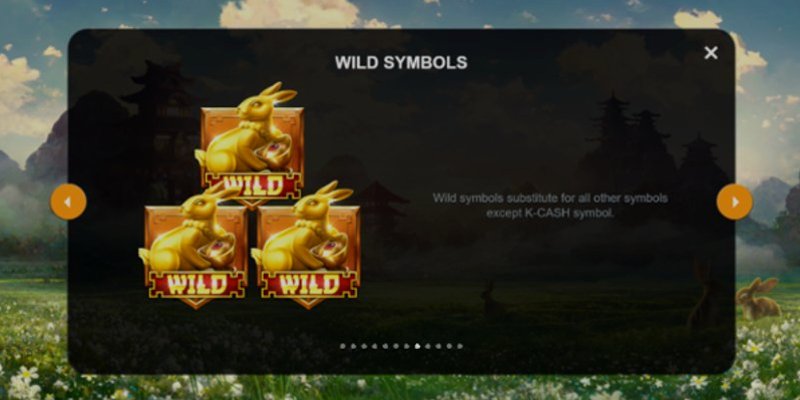Jump to the fifth page indicator dot
Viewport: 800px width, 400px height.
pyautogui.click(x=385, y=346)
